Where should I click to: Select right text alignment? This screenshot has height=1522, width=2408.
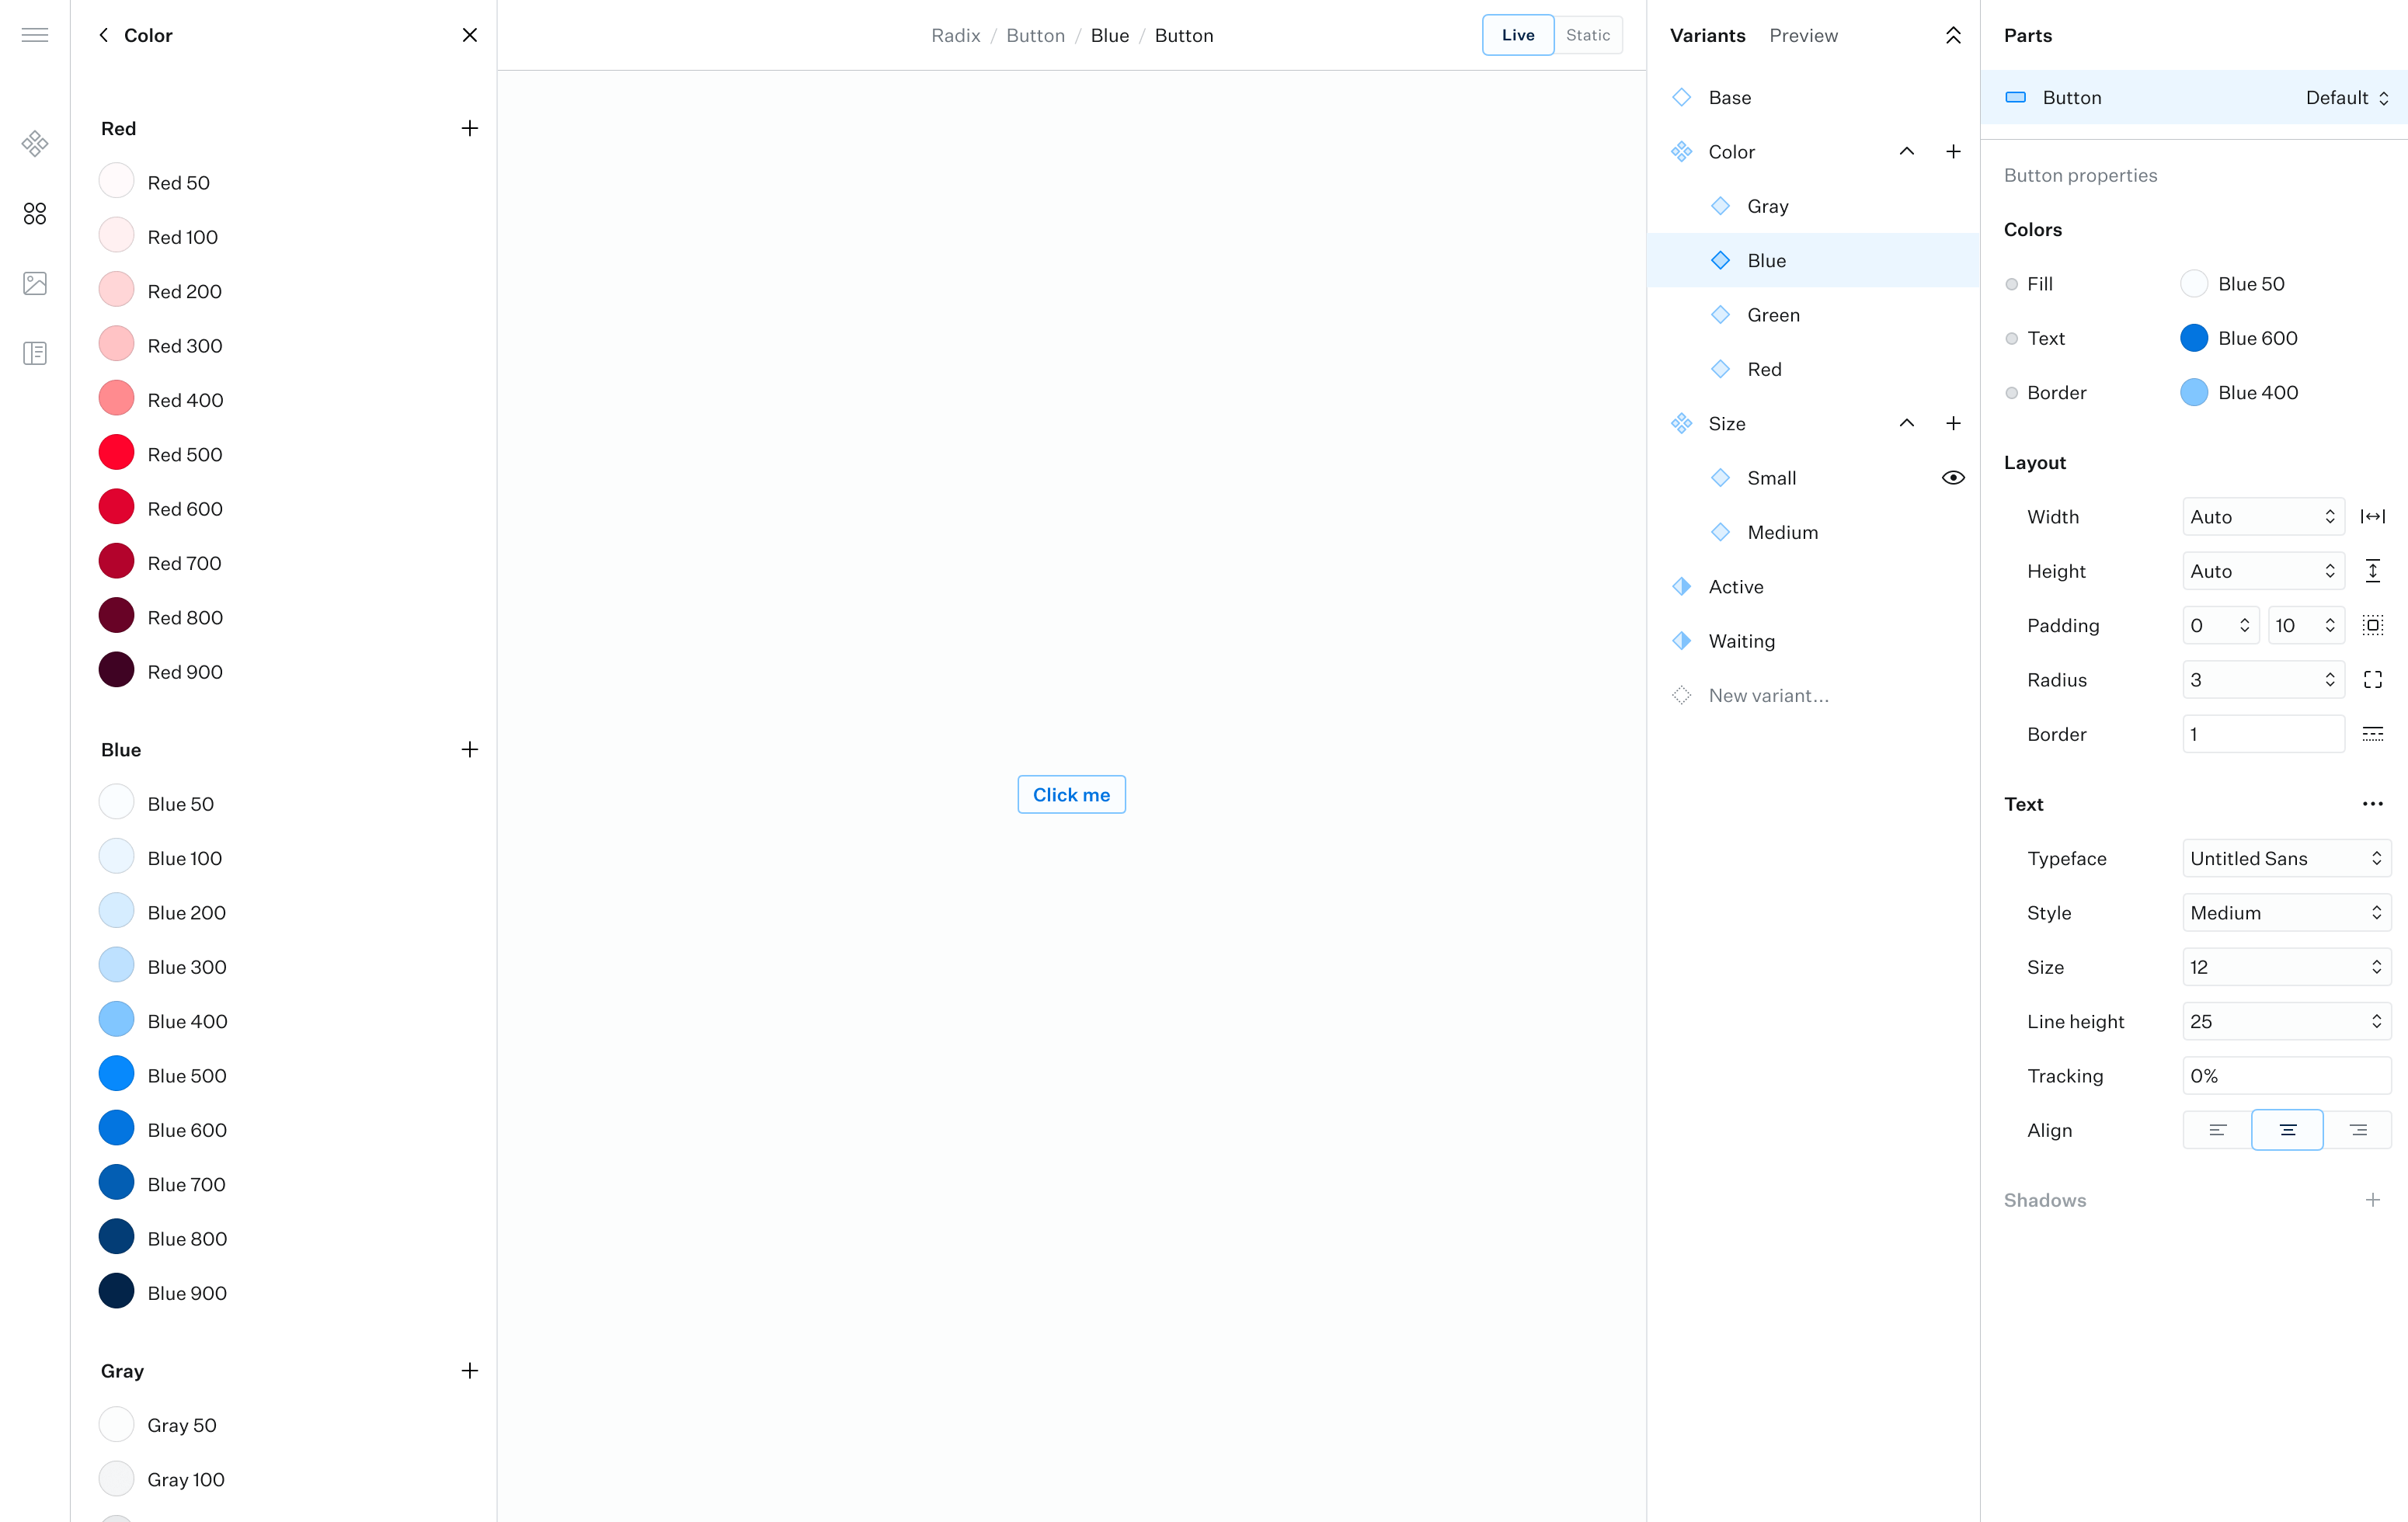(2357, 1130)
